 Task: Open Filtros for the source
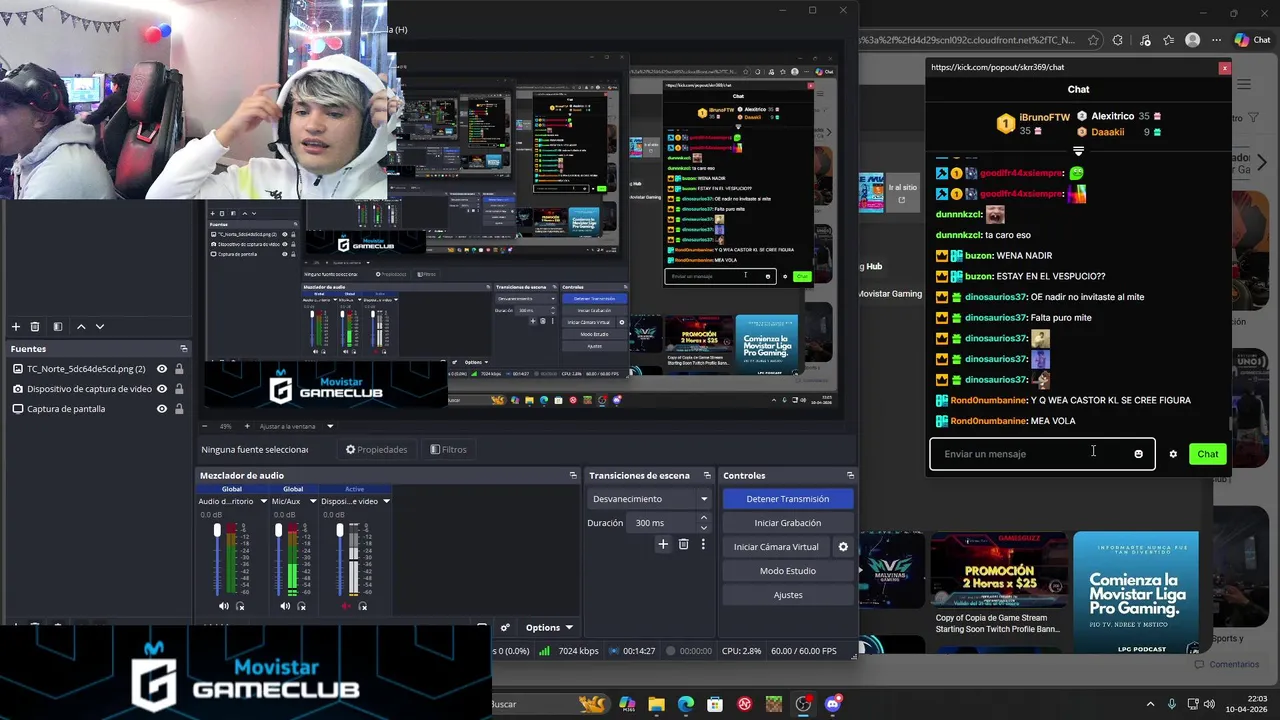pos(448,449)
